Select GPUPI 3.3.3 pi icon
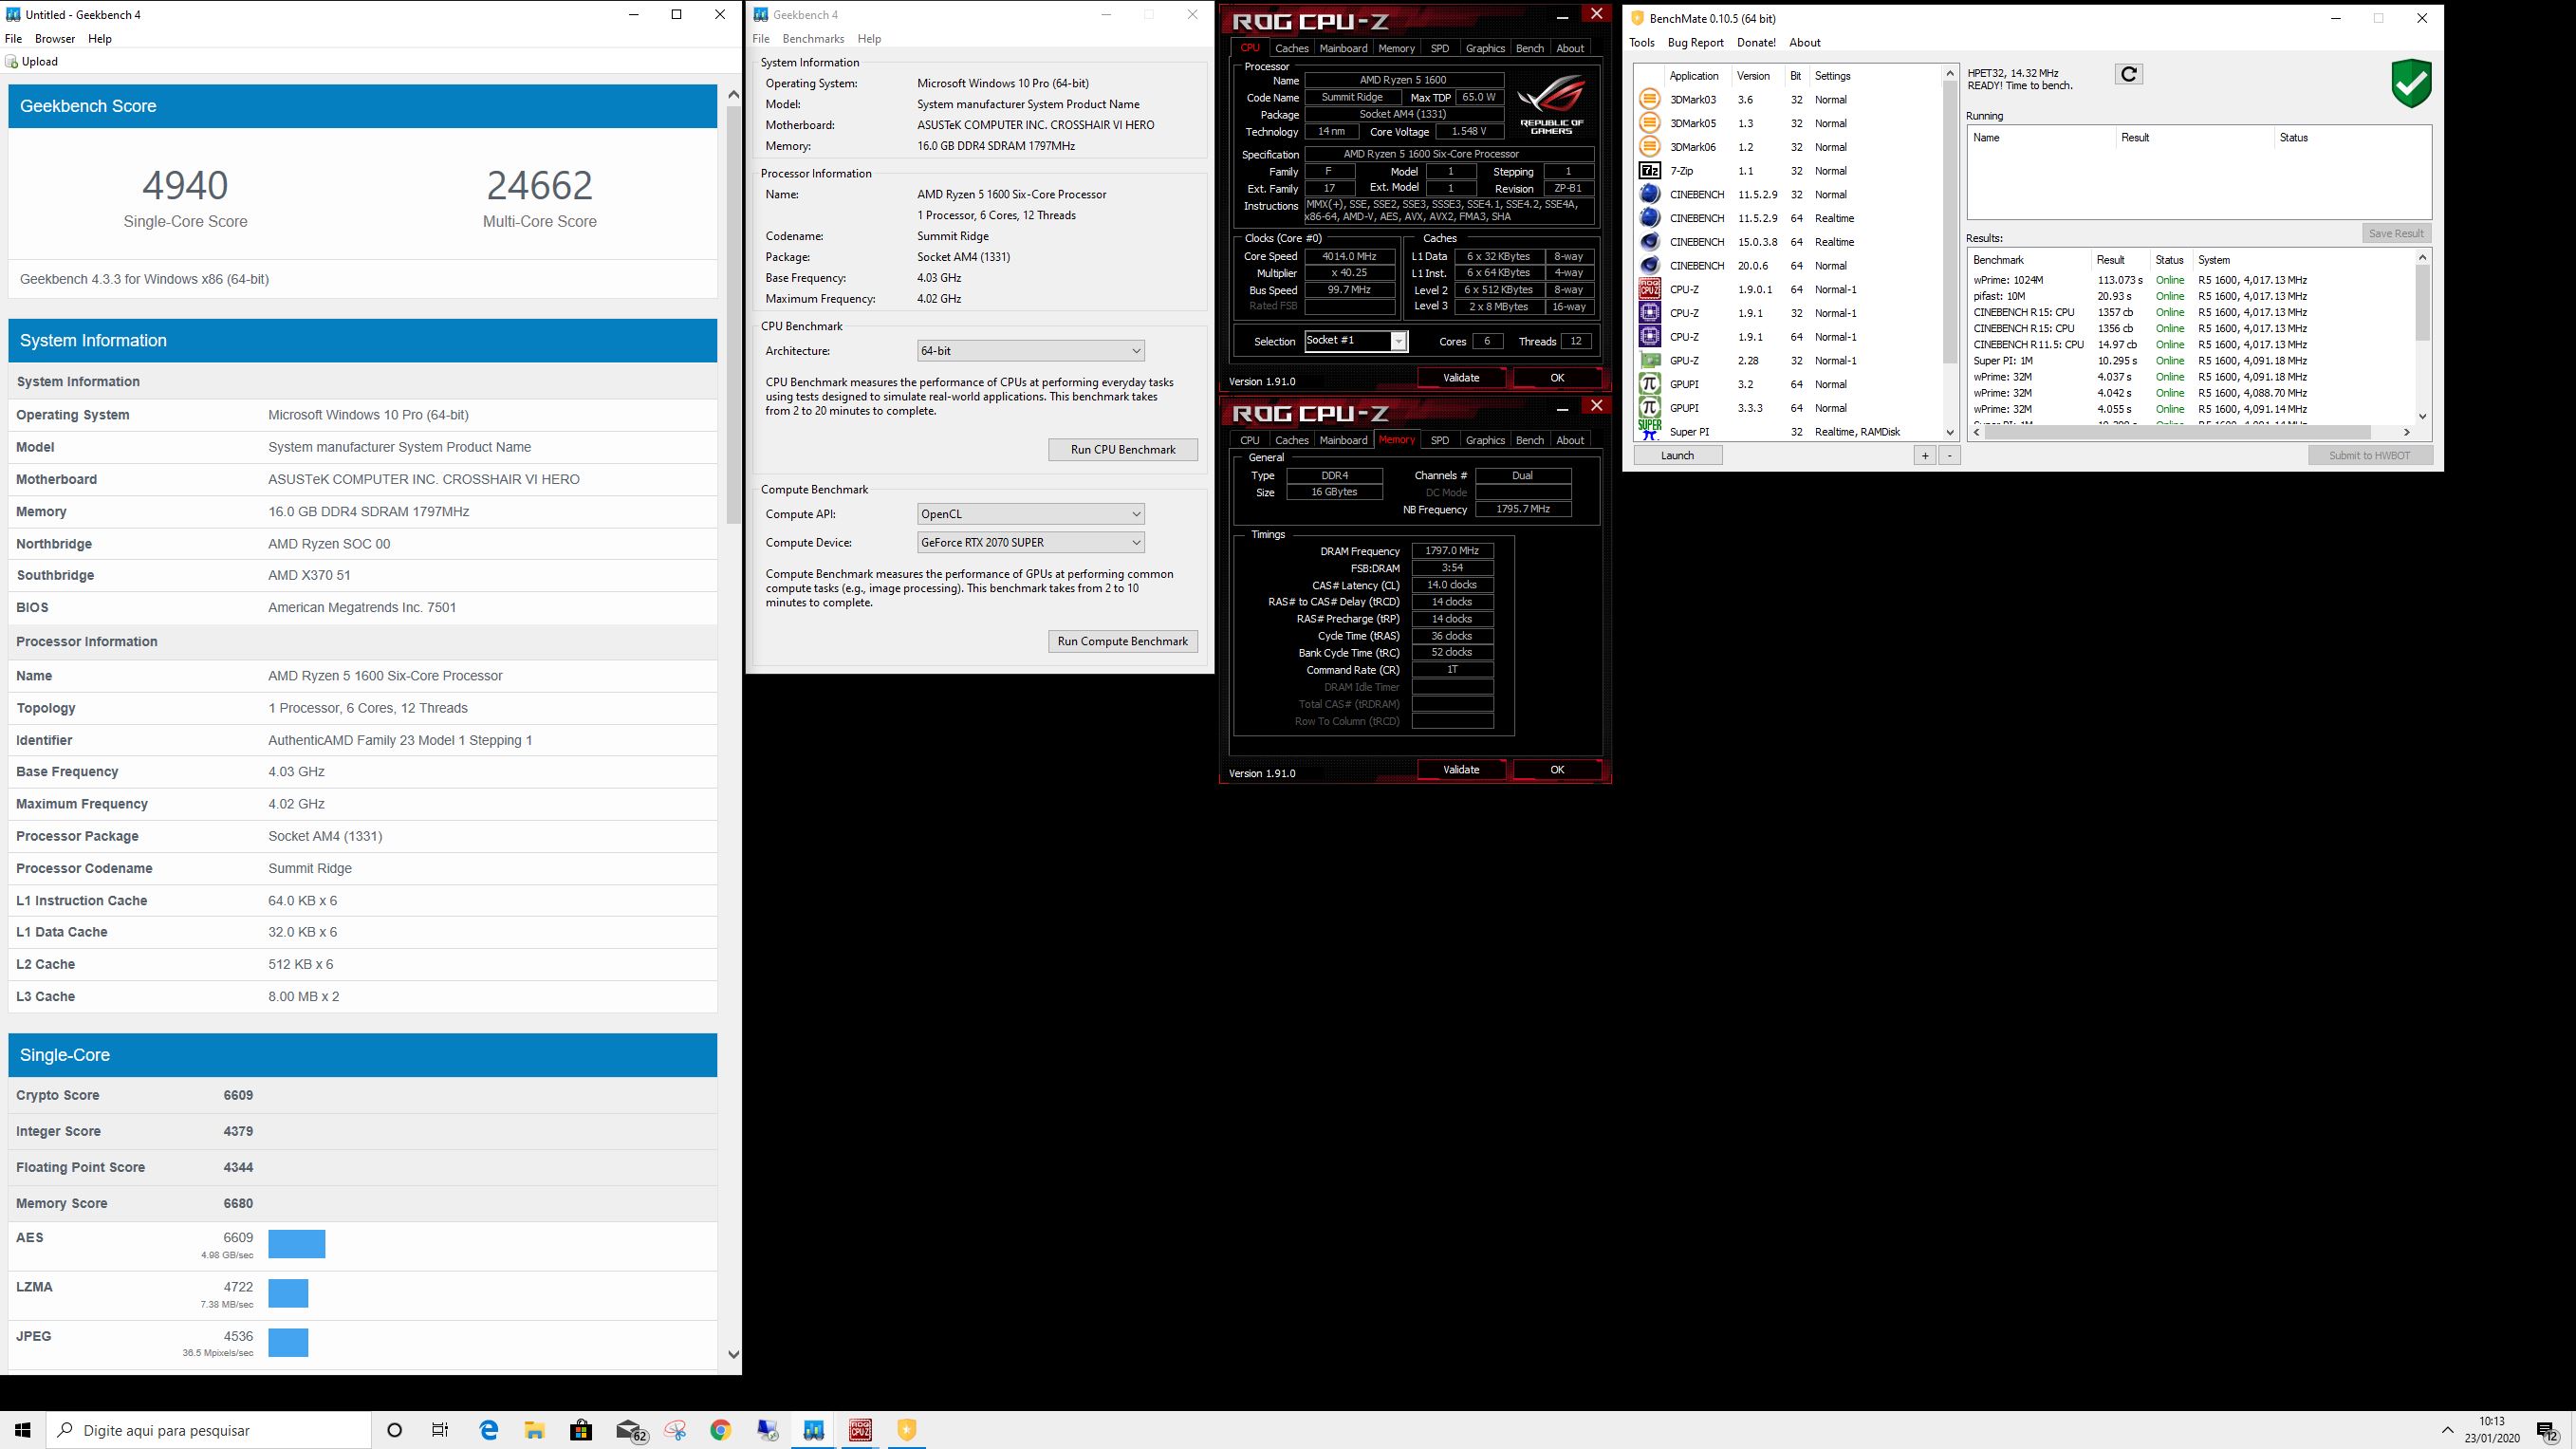The image size is (2576, 1449). pos(1649,408)
